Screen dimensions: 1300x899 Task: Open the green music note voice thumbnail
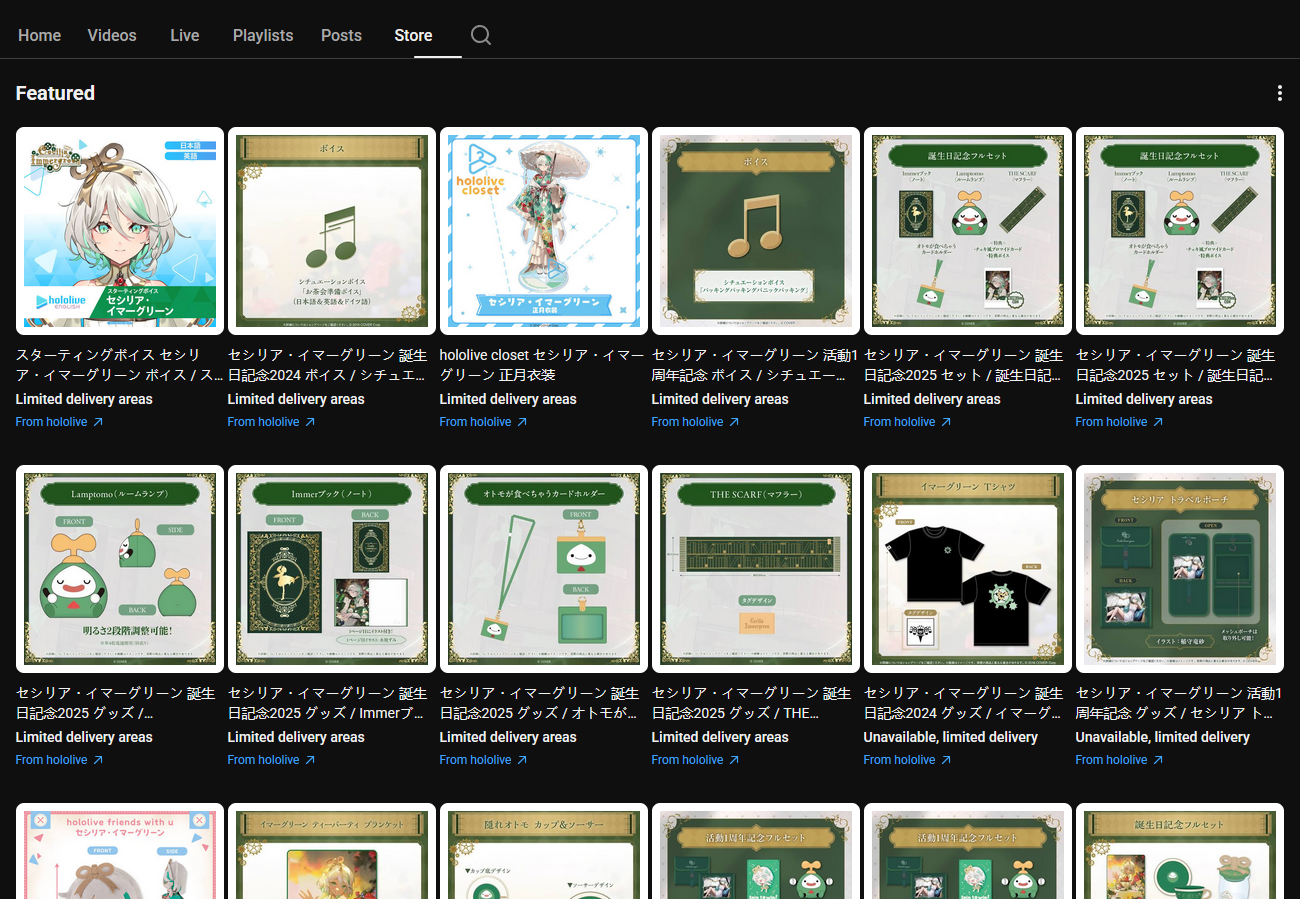coord(332,231)
